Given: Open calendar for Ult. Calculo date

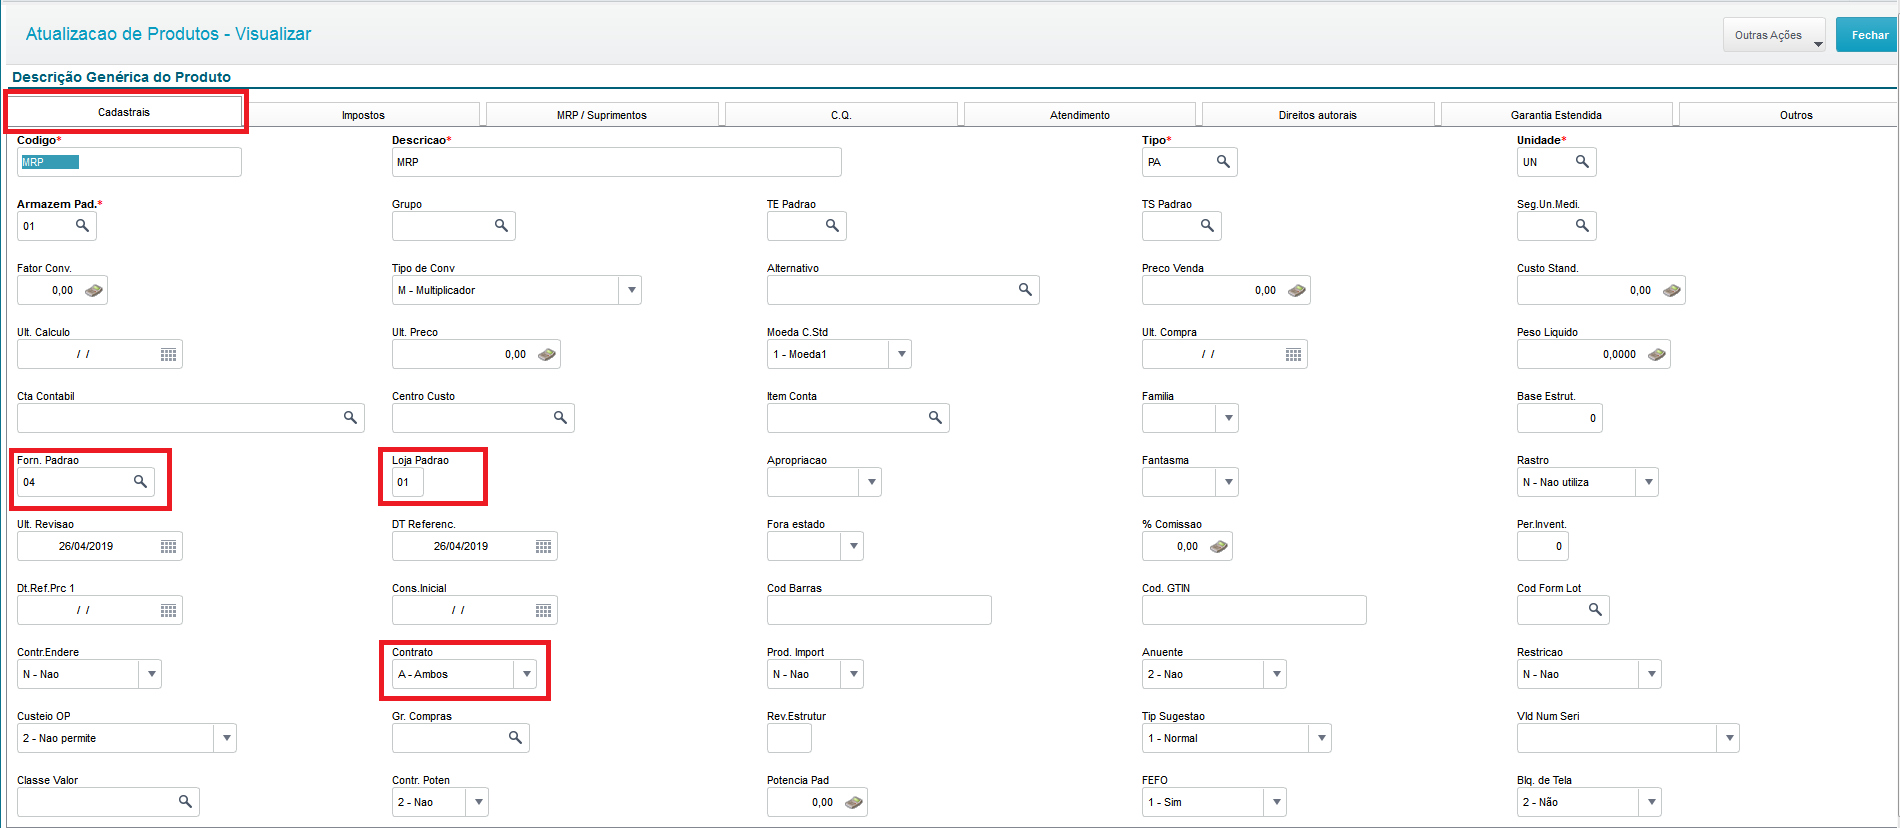Looking at the screenshot, I should [x=168, y=354].
